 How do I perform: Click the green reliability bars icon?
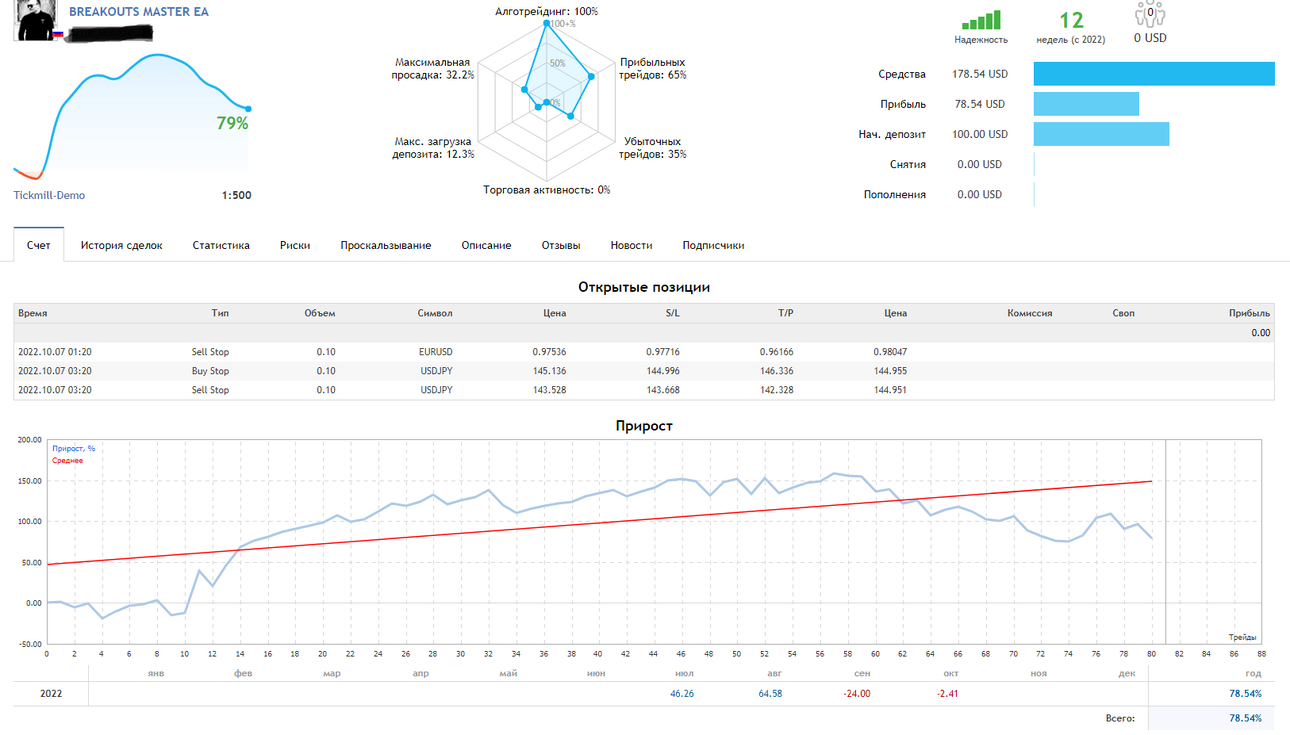(981, 20)
